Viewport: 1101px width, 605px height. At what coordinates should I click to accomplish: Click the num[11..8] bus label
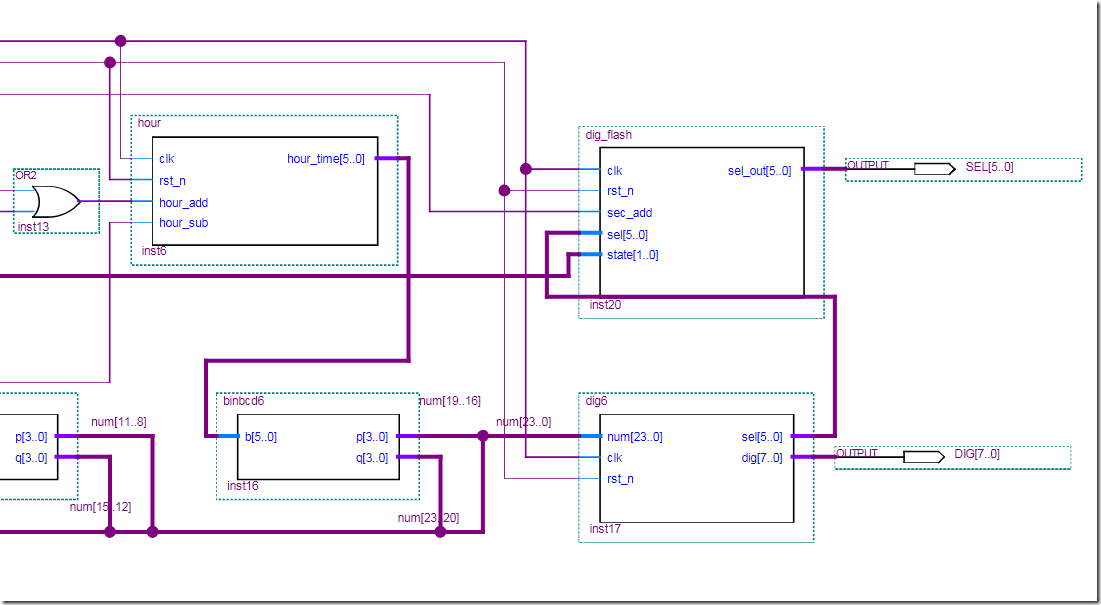(119, 422)
